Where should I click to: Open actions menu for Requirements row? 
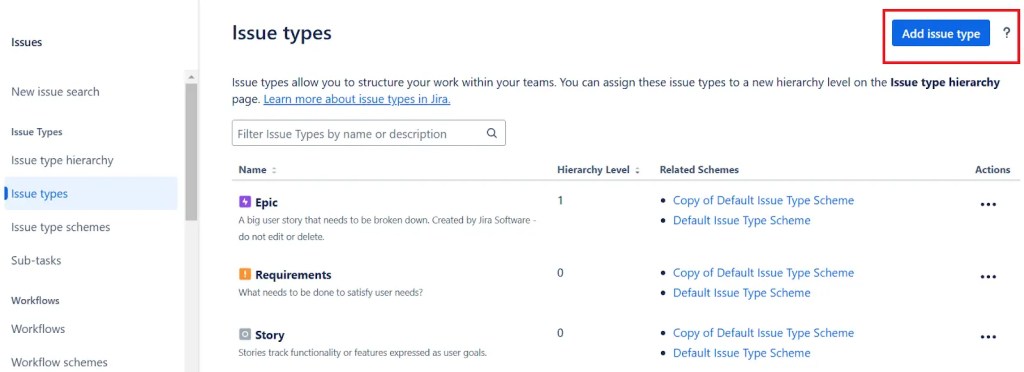coord(988,277)
